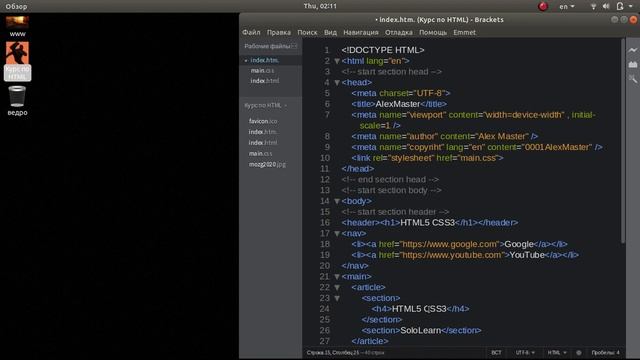Open the Extension Manager brick icon
The image size is (640, 360).
tap(633, 64)
